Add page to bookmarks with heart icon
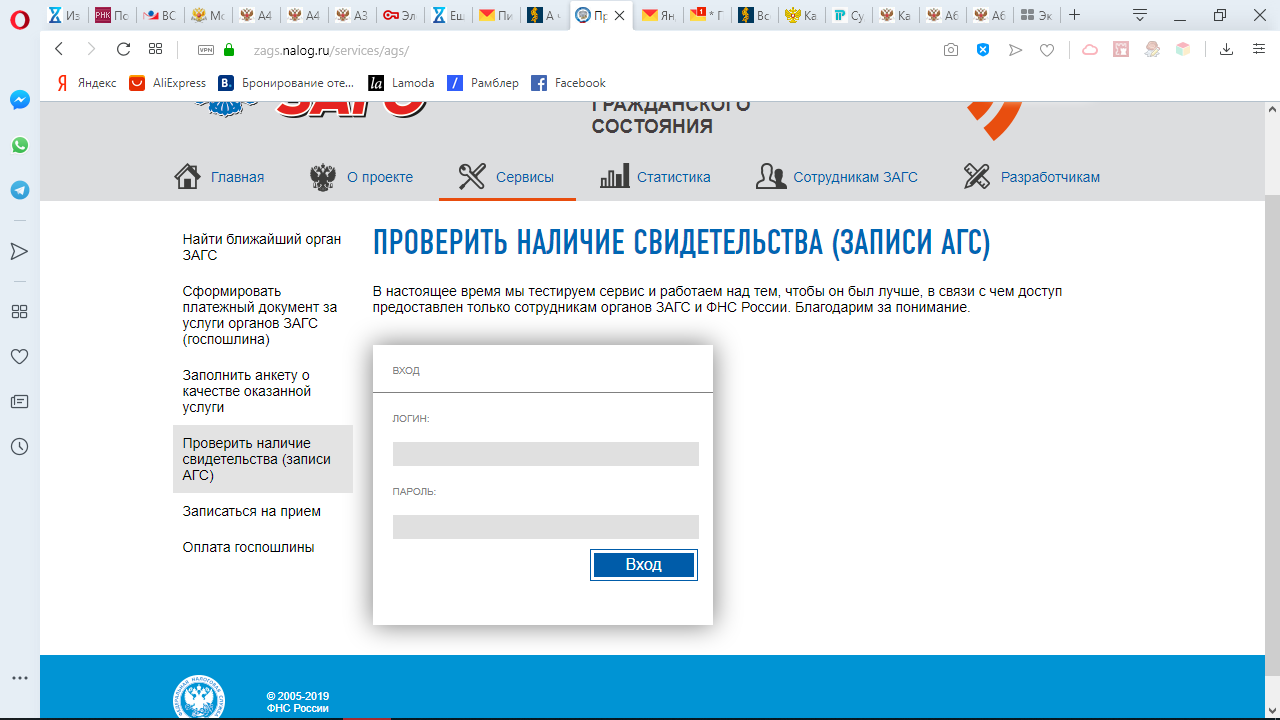Image resolution: width=1280 pixels, height=720 pixels. coord(1047,50)
